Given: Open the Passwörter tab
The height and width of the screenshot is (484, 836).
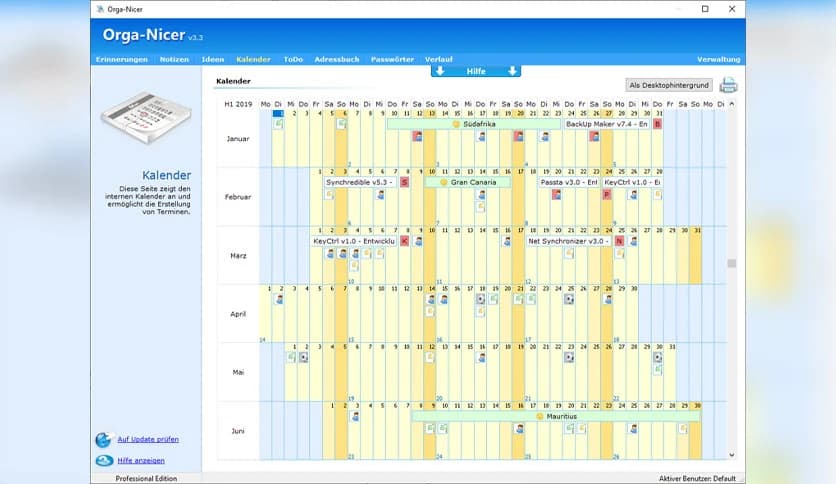Looking at the screenshot, I should click(392, 59).
